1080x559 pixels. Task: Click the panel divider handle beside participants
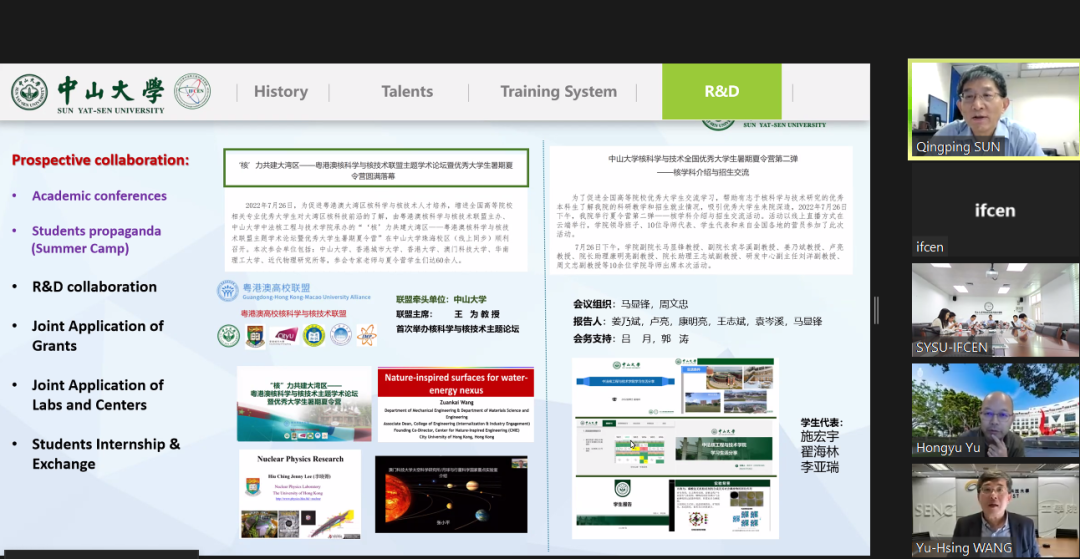tap(877, 310)
